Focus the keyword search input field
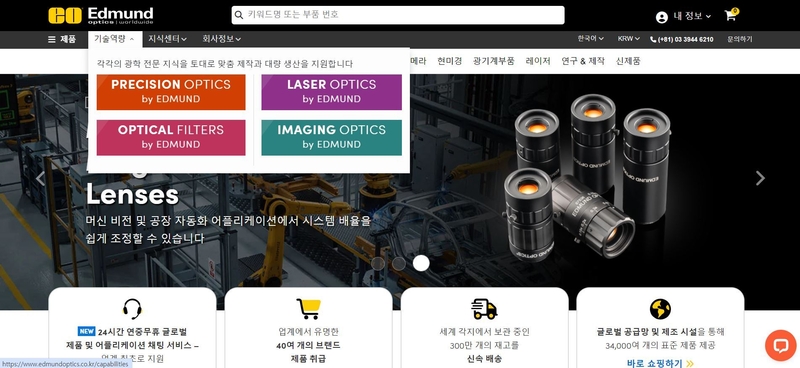This screenshot has height=368, width=800. (398, 15)
